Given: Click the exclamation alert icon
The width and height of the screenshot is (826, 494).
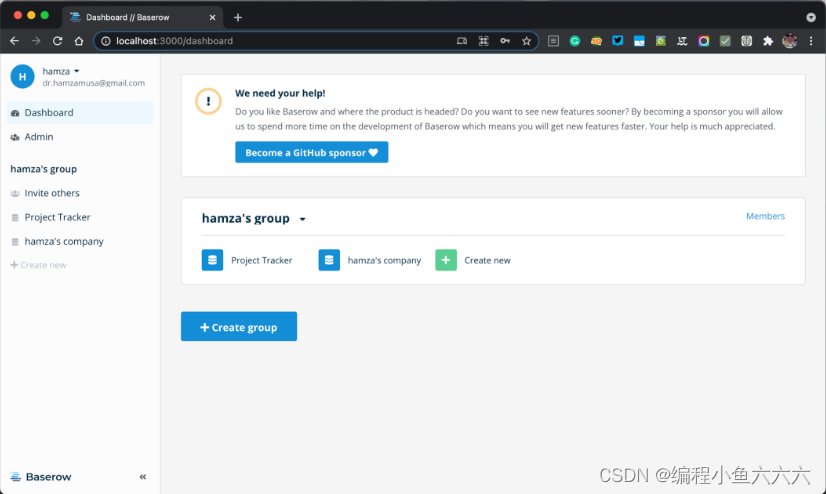Looking at the screenshot, I should tap(209, 101).
